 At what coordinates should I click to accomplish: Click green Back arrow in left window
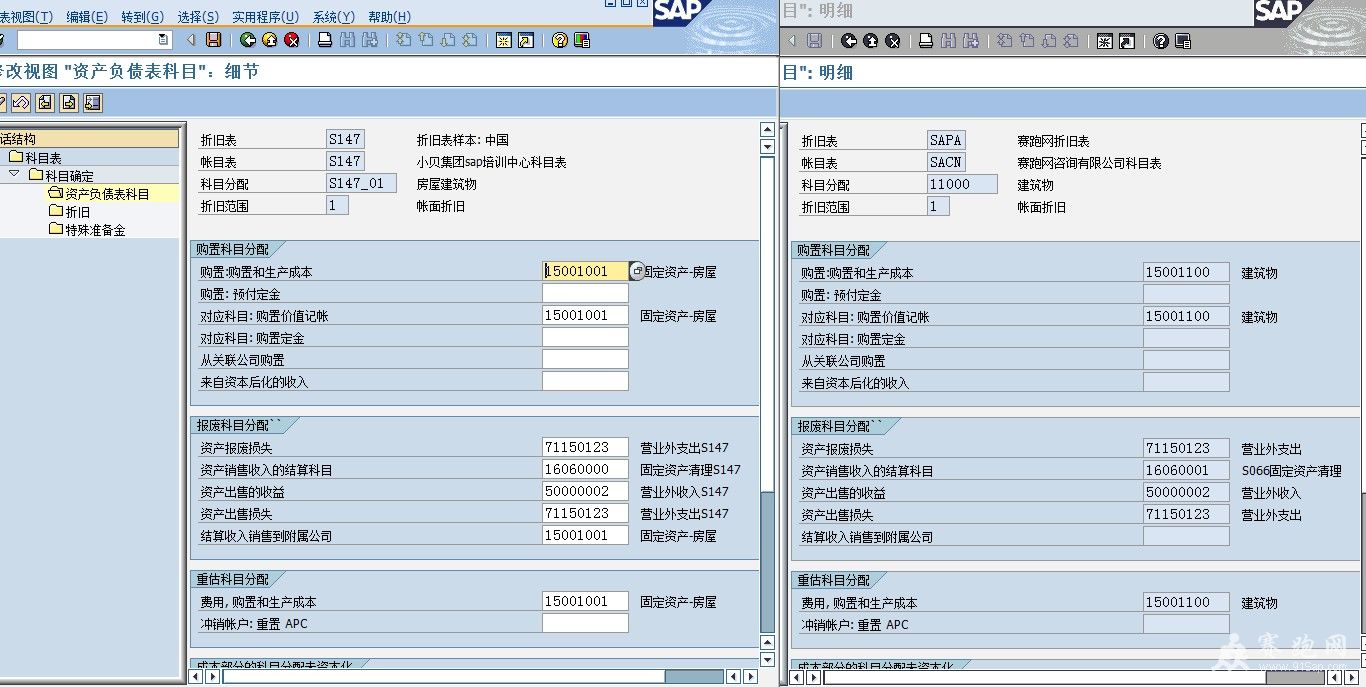[248, 40]
